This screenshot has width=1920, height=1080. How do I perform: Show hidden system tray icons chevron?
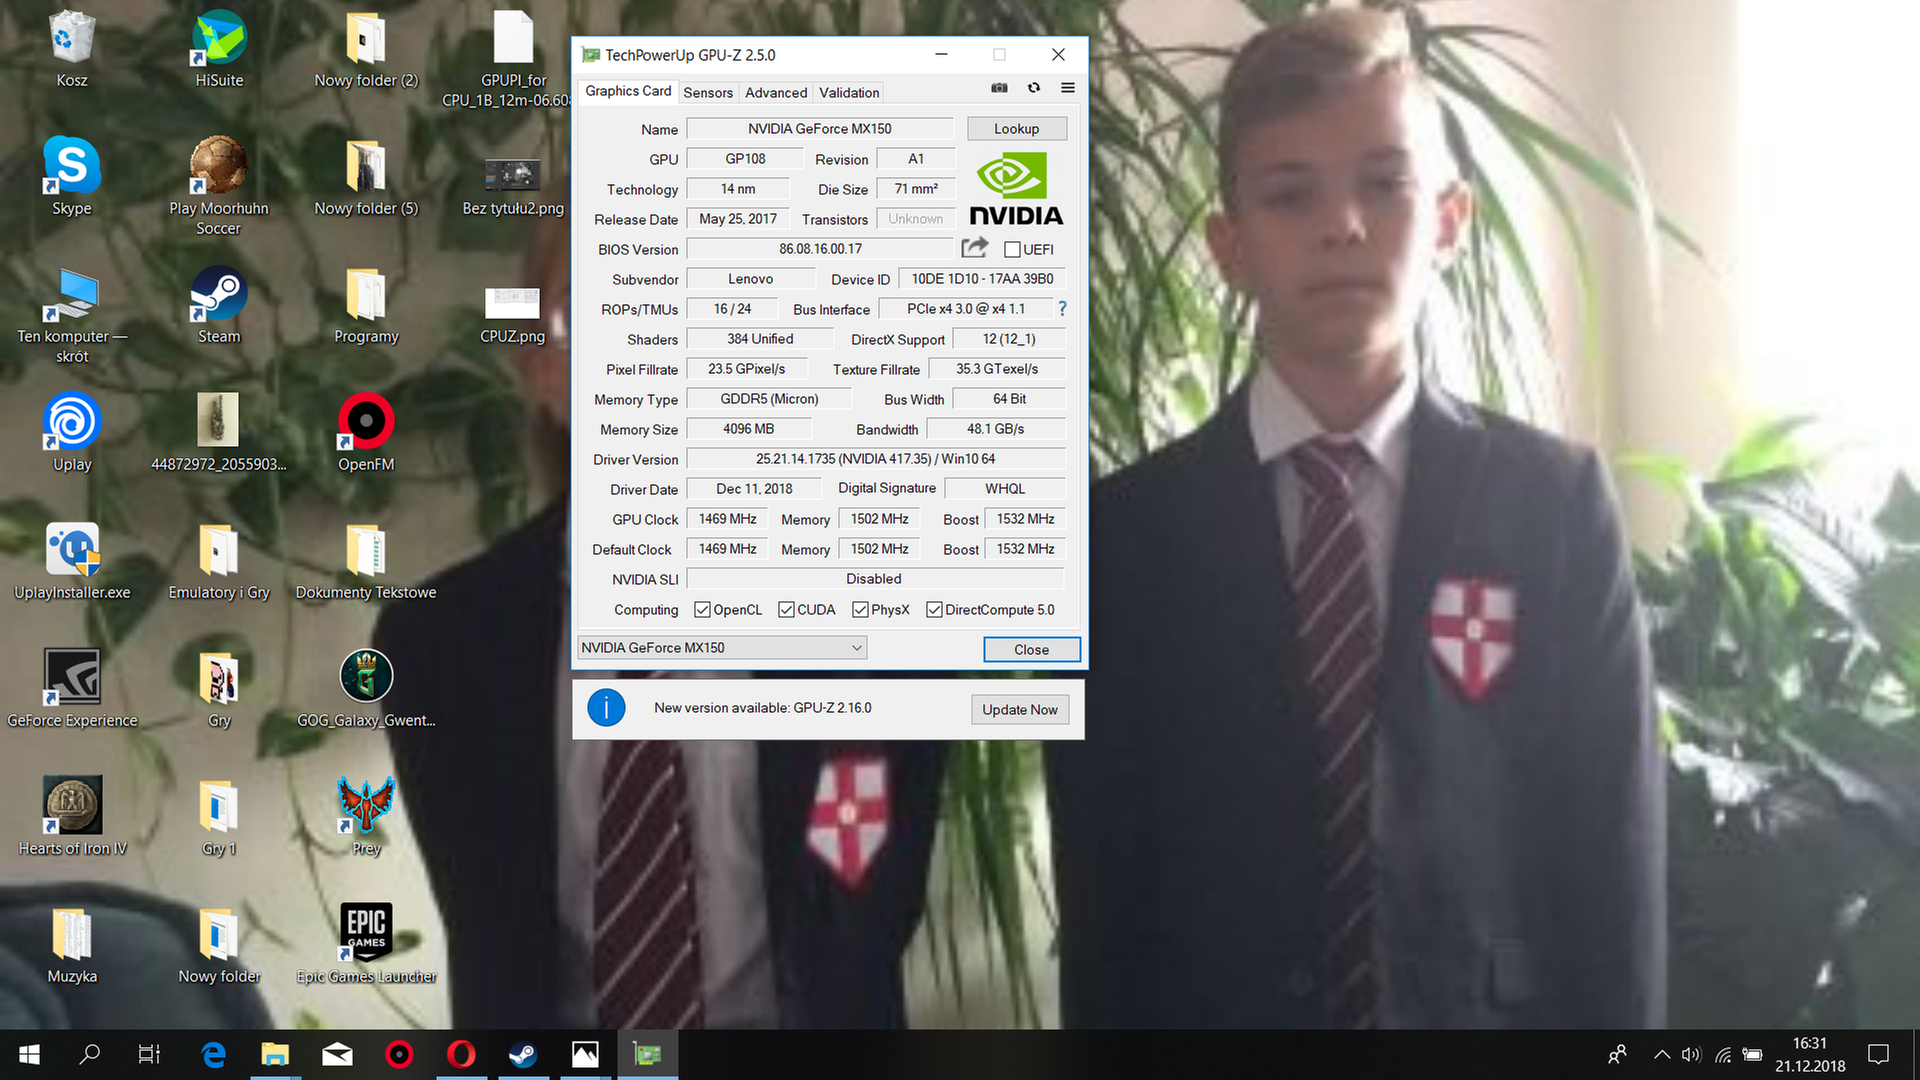1661,1054
